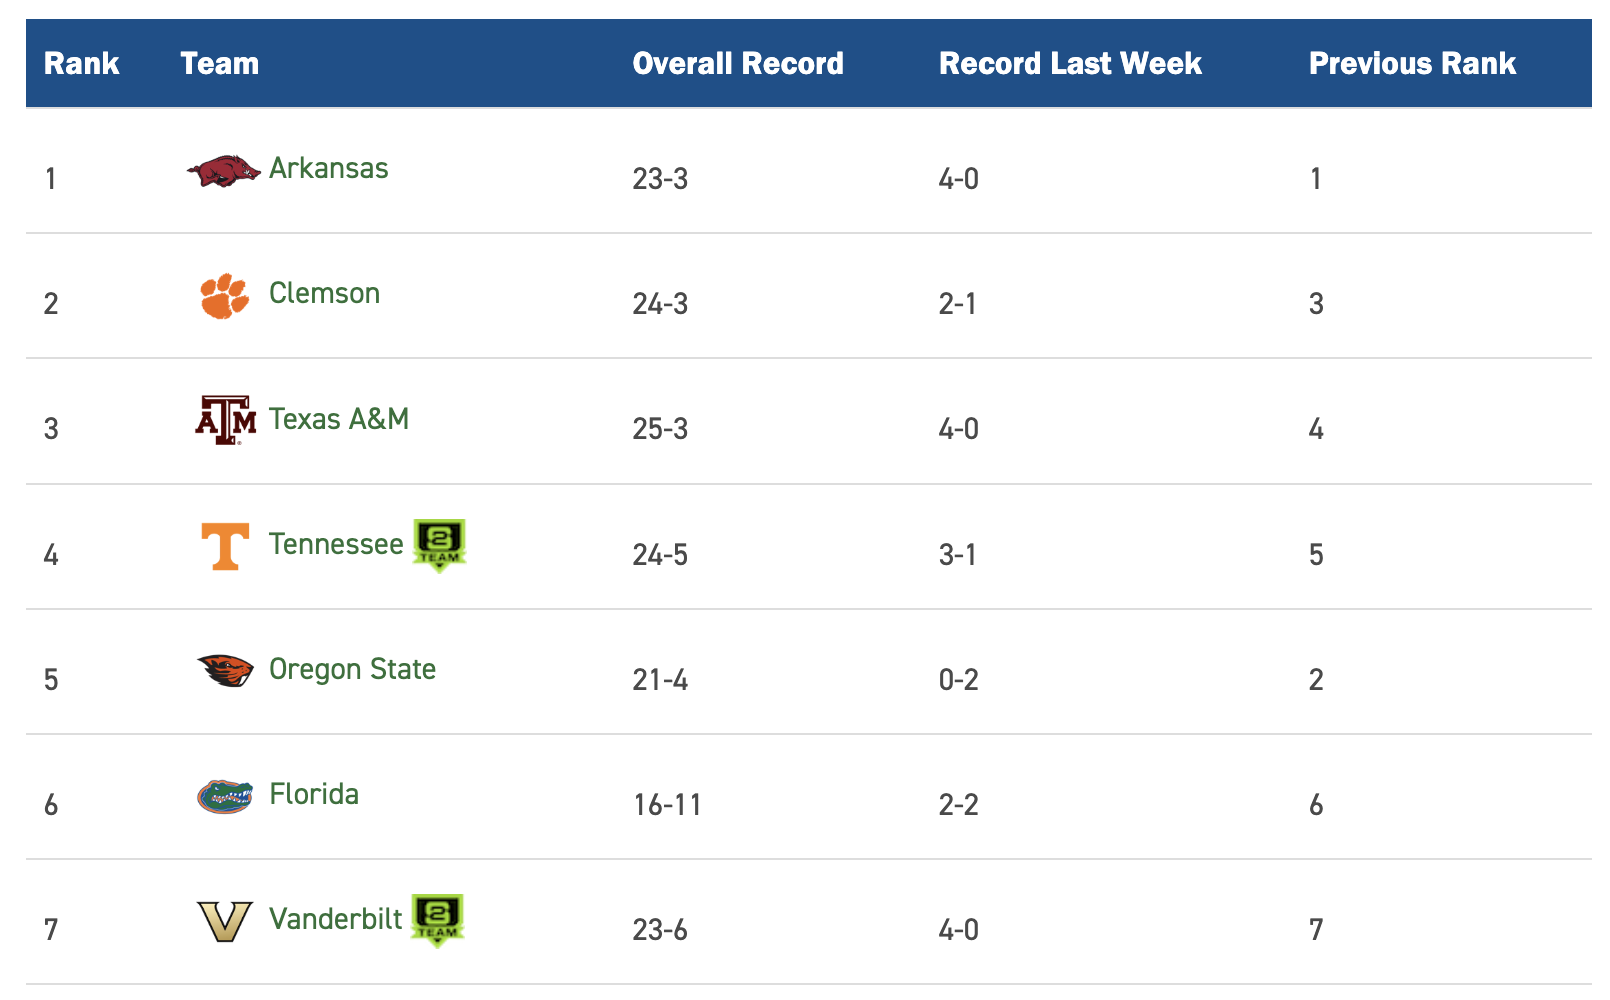The width and height of the screenshot is (1610, 1000).
Task: Click the Tennessee orange T logo
Action: (225, 546)
